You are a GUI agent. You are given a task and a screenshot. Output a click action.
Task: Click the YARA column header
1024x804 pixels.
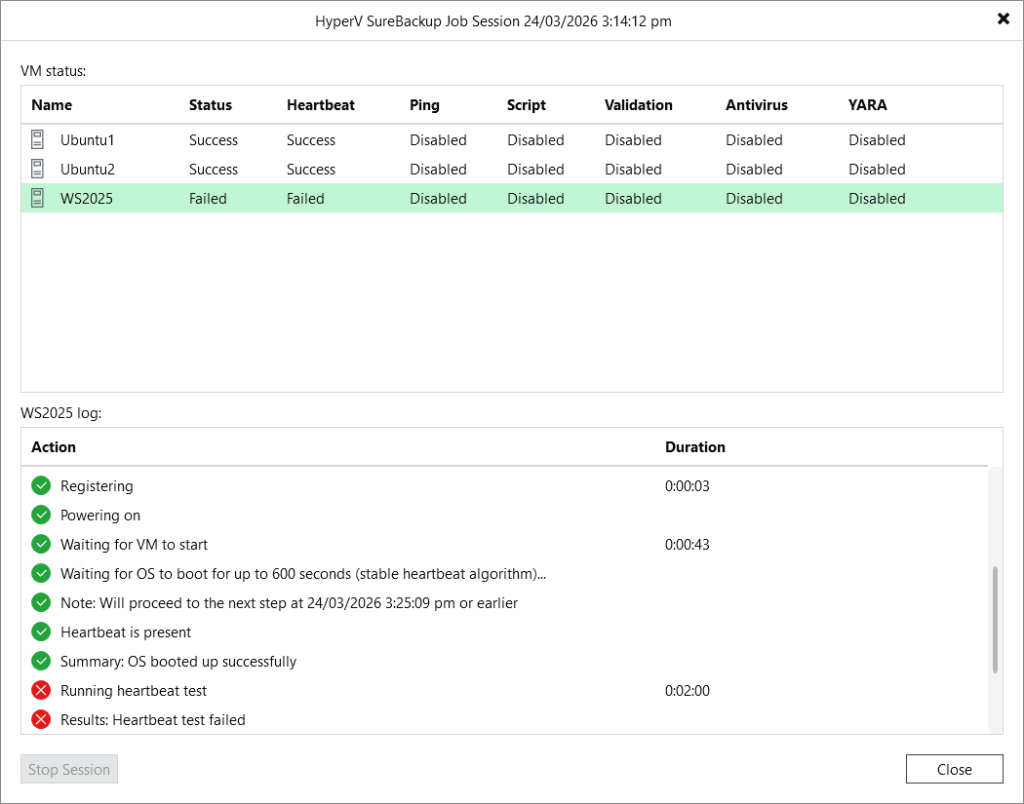pyautogui.click(x=867, y=105)
